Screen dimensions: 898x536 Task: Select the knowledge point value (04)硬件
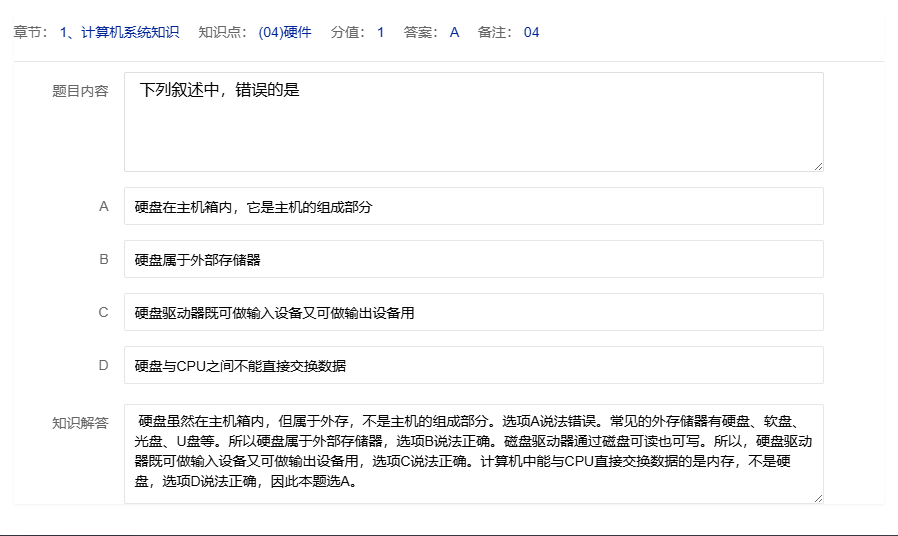(285, 32)
